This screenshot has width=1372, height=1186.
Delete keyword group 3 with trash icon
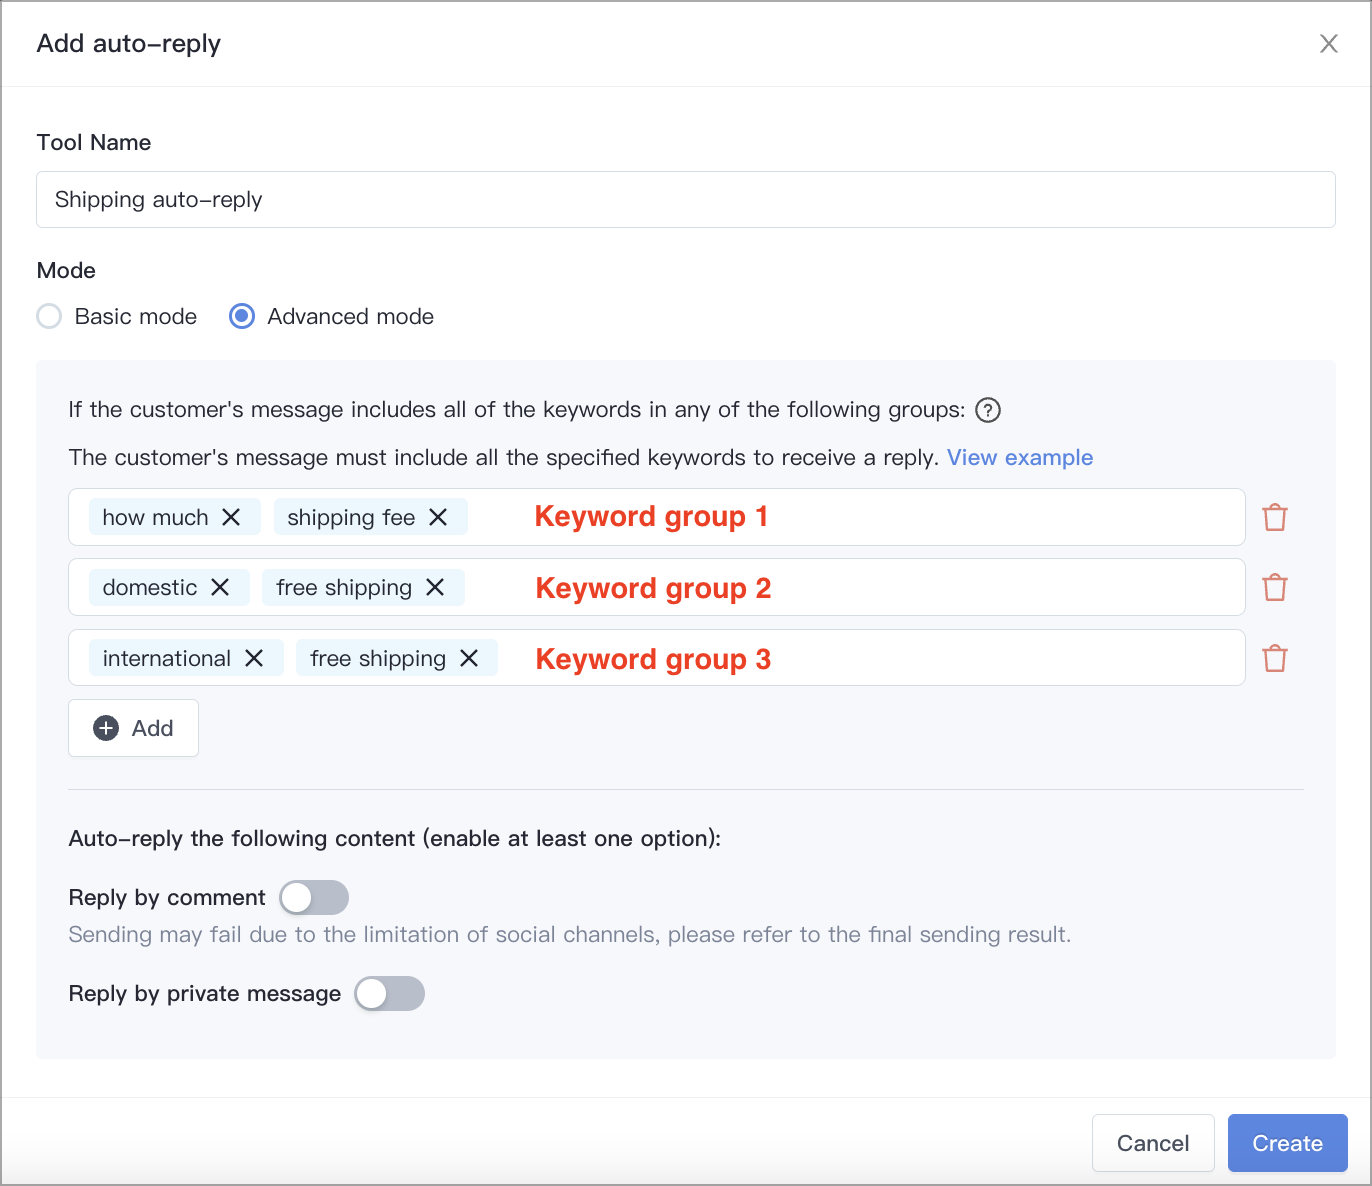point(1275,658)
